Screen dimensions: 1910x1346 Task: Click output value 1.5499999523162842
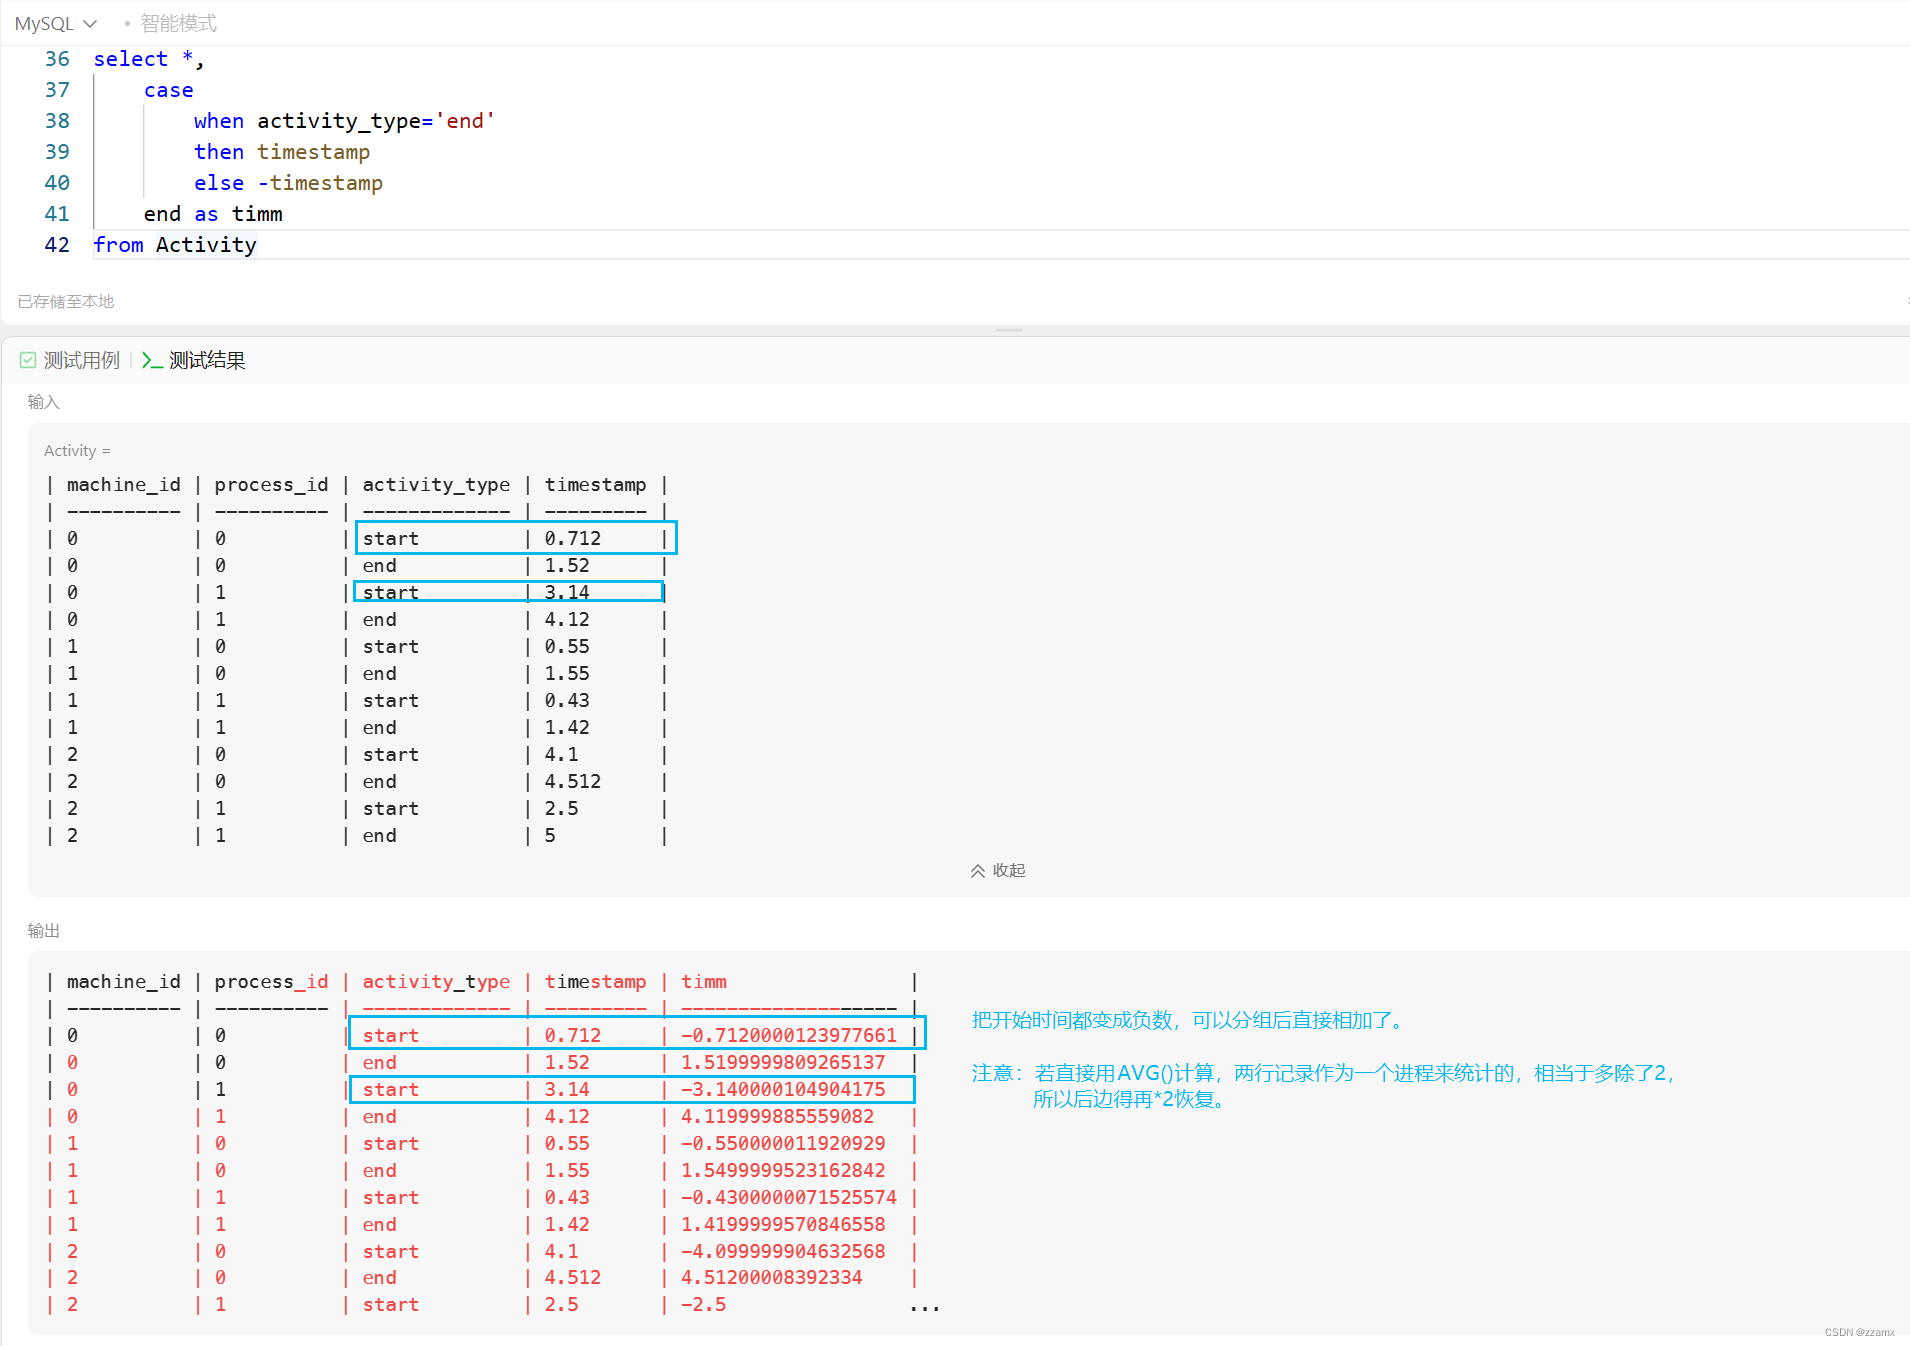(783, 1171)
